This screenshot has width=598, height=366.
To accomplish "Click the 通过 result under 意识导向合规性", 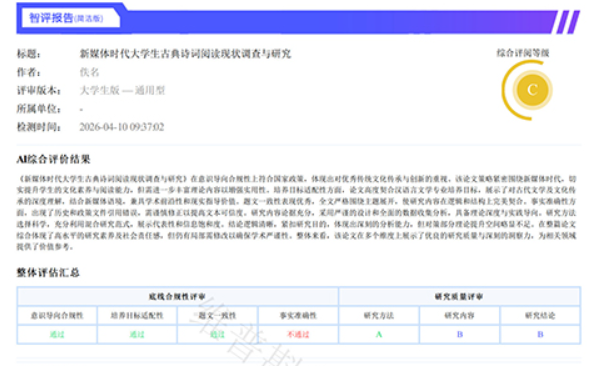I will [57, 334].
